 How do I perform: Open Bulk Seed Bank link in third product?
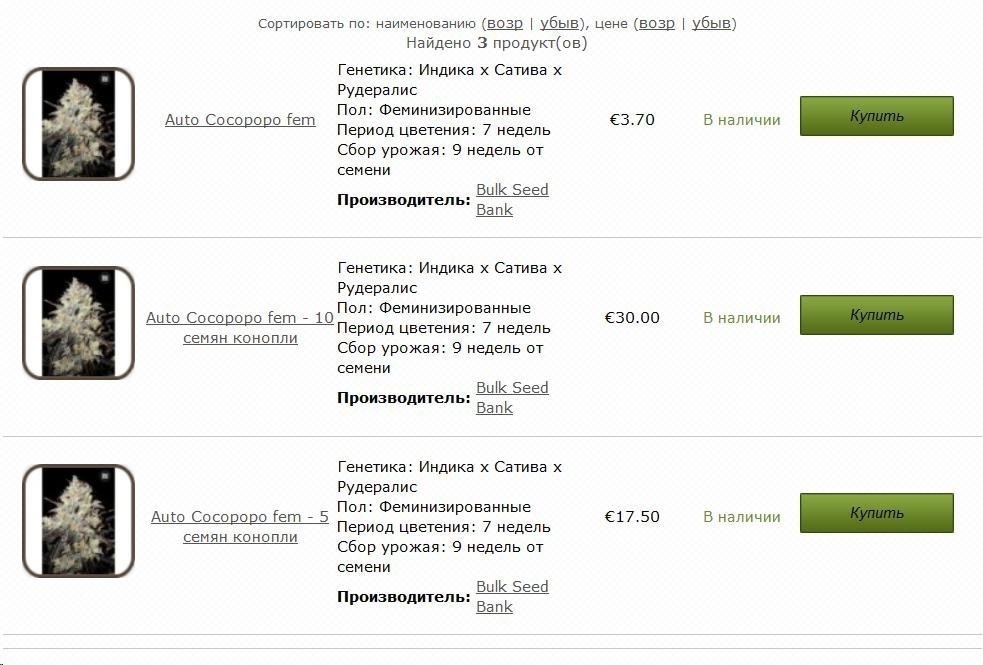[x=512, y=596]
